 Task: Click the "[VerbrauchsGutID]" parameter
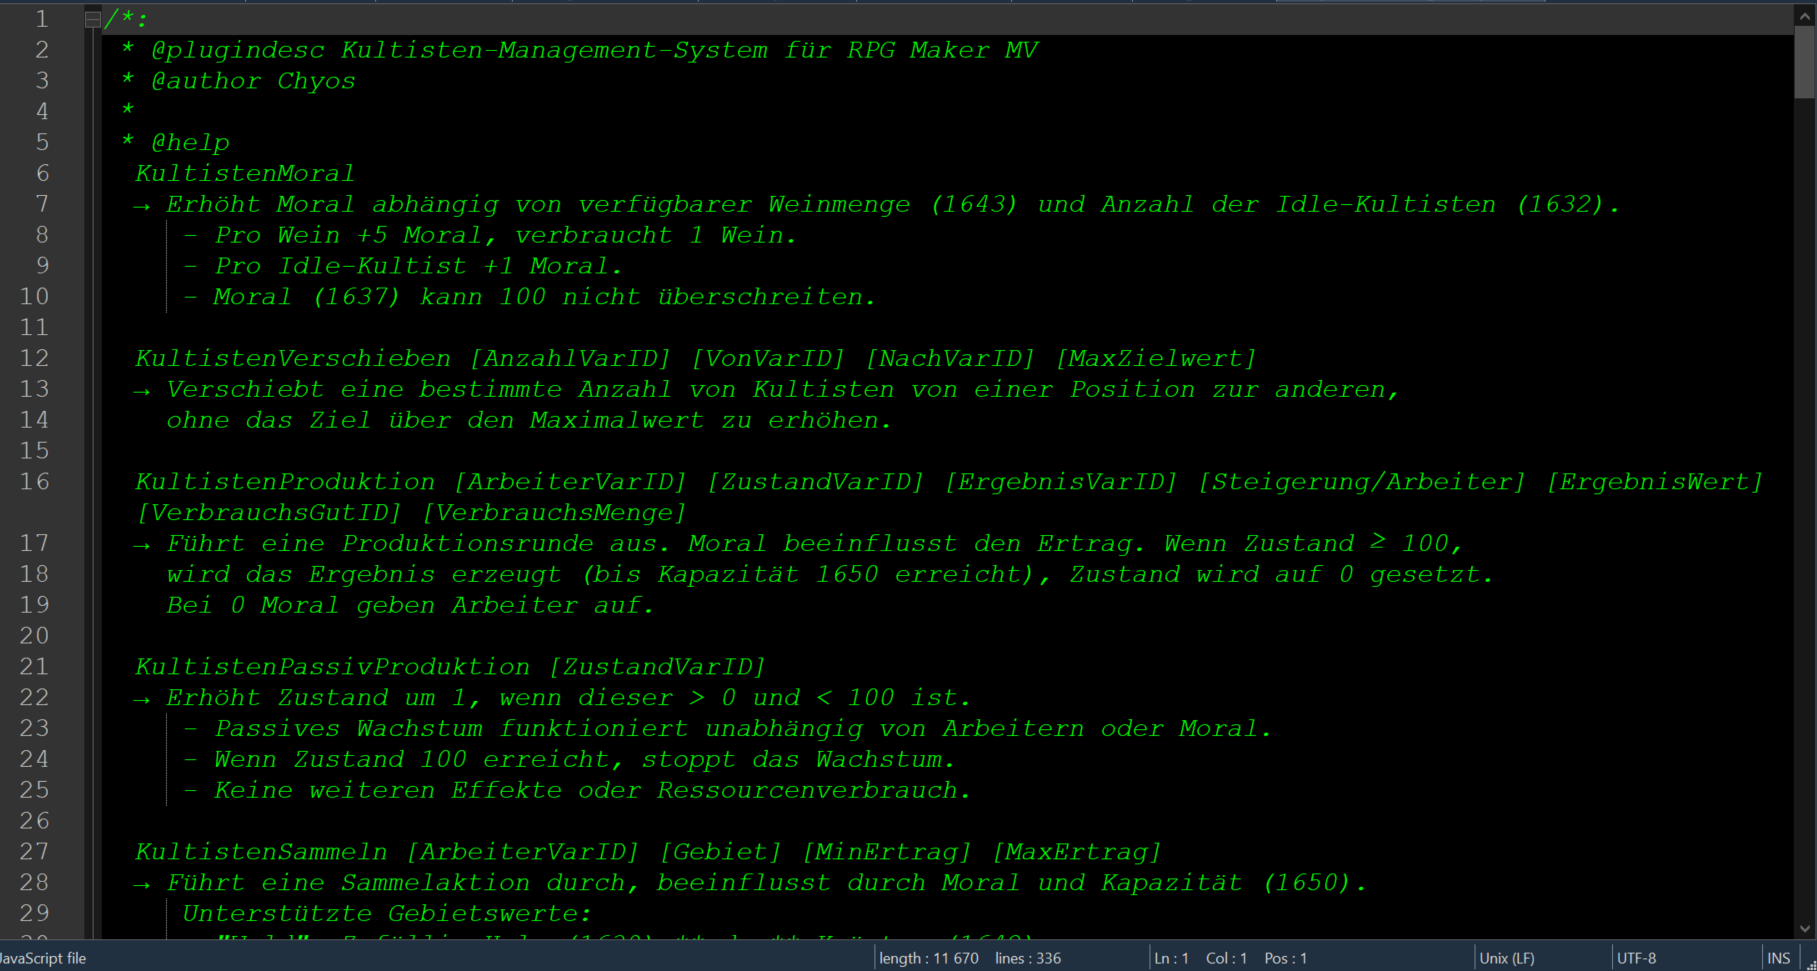coord(269,512)
